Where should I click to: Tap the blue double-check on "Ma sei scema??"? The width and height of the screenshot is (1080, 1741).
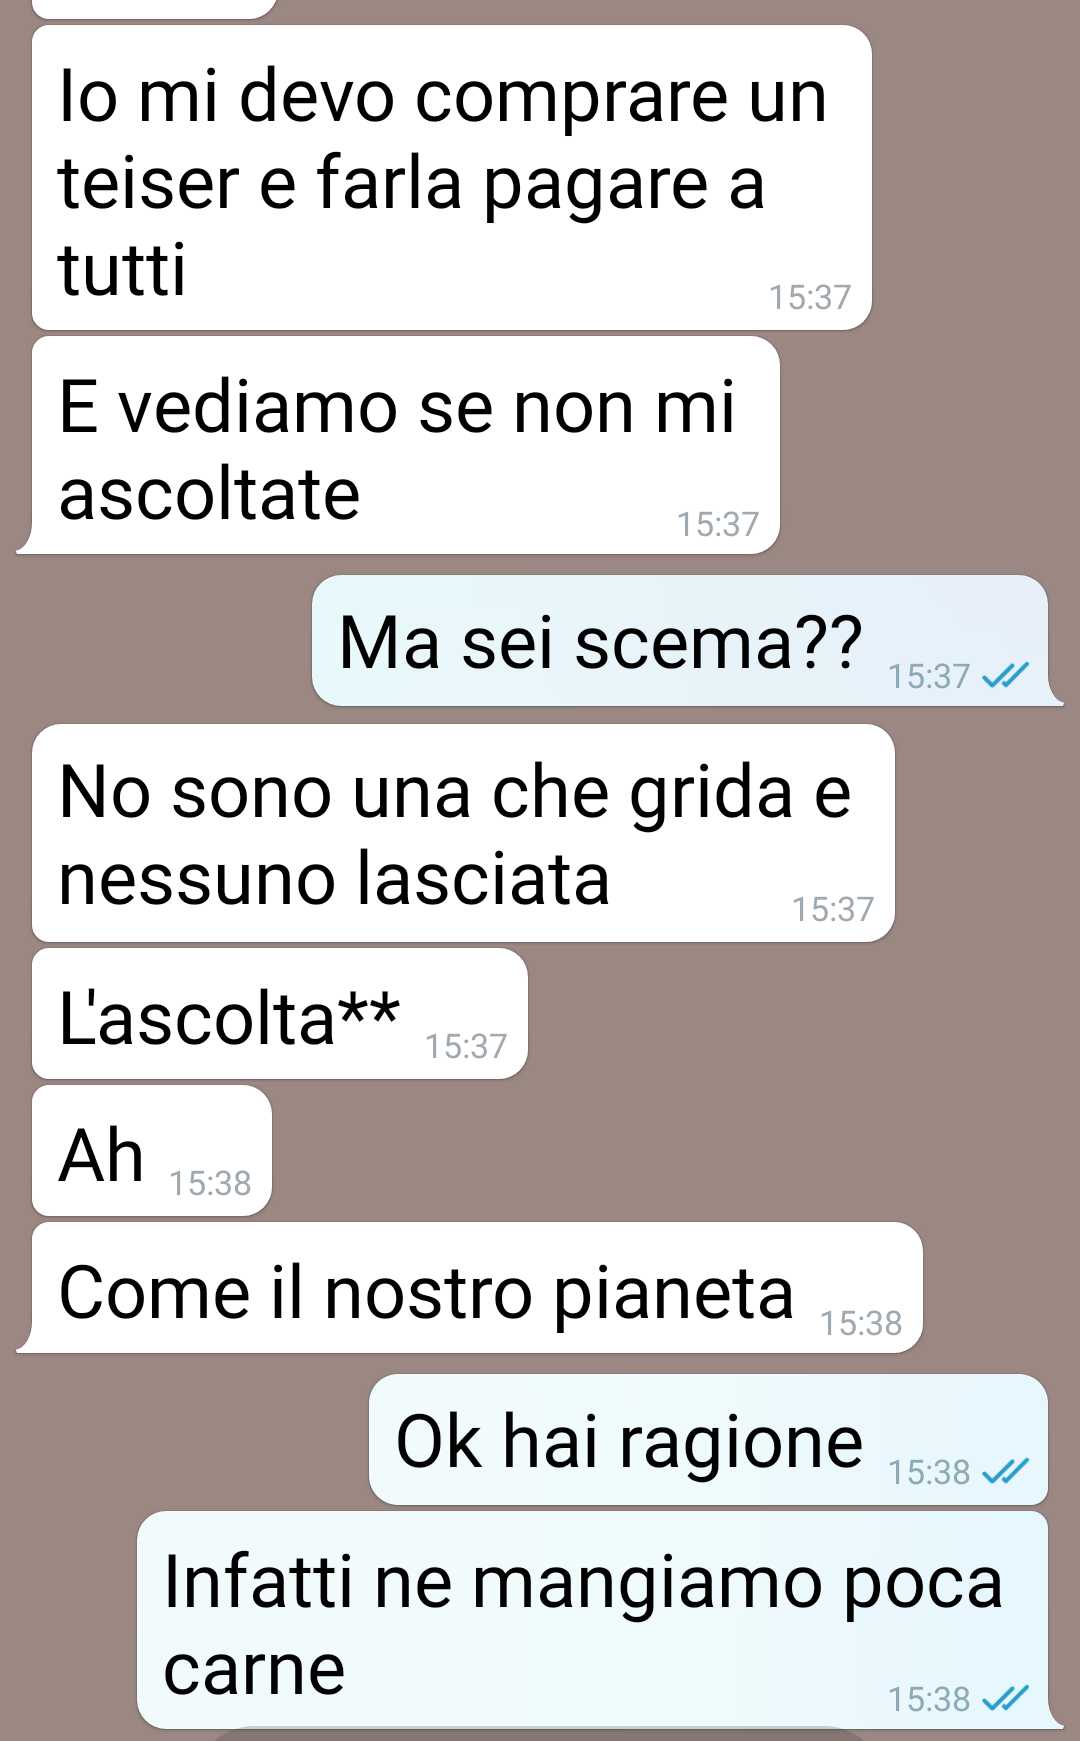1005,677
